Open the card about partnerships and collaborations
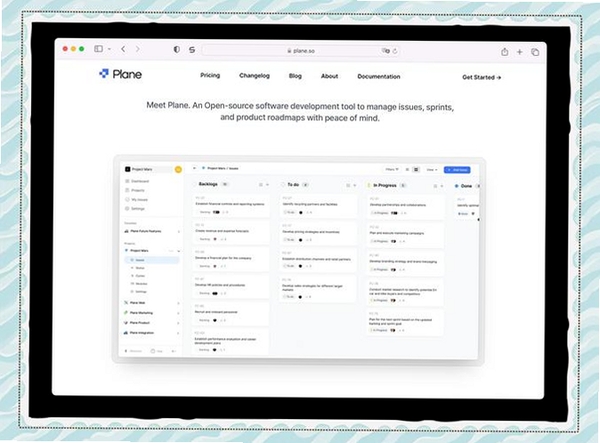This screenshot has width=600, height=443. click(x=405, y=207)
